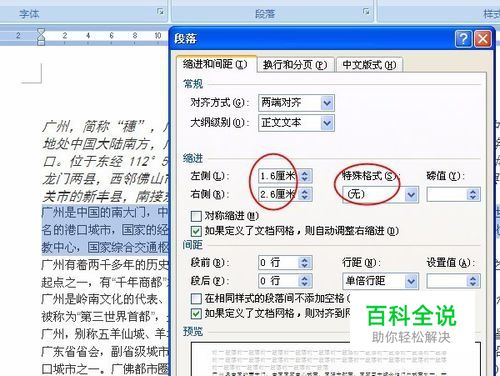Image resolution: width=500 pixels, height=376 pixels.
Task: Open the 字体 group dialog launcher
Action: click(x=161, y=12)
